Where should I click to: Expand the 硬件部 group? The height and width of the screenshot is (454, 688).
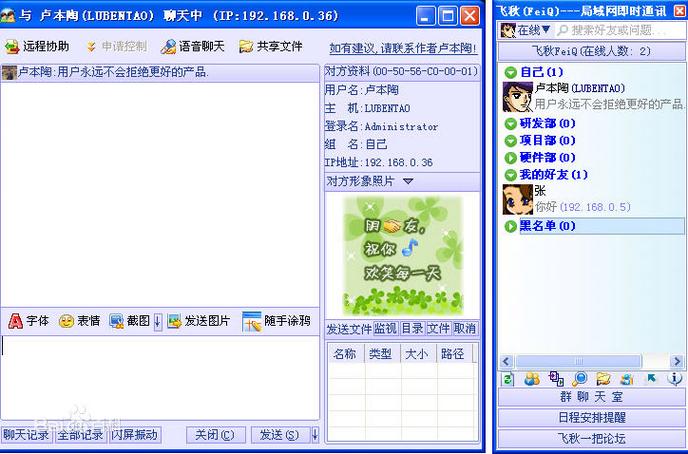point(510,158)
